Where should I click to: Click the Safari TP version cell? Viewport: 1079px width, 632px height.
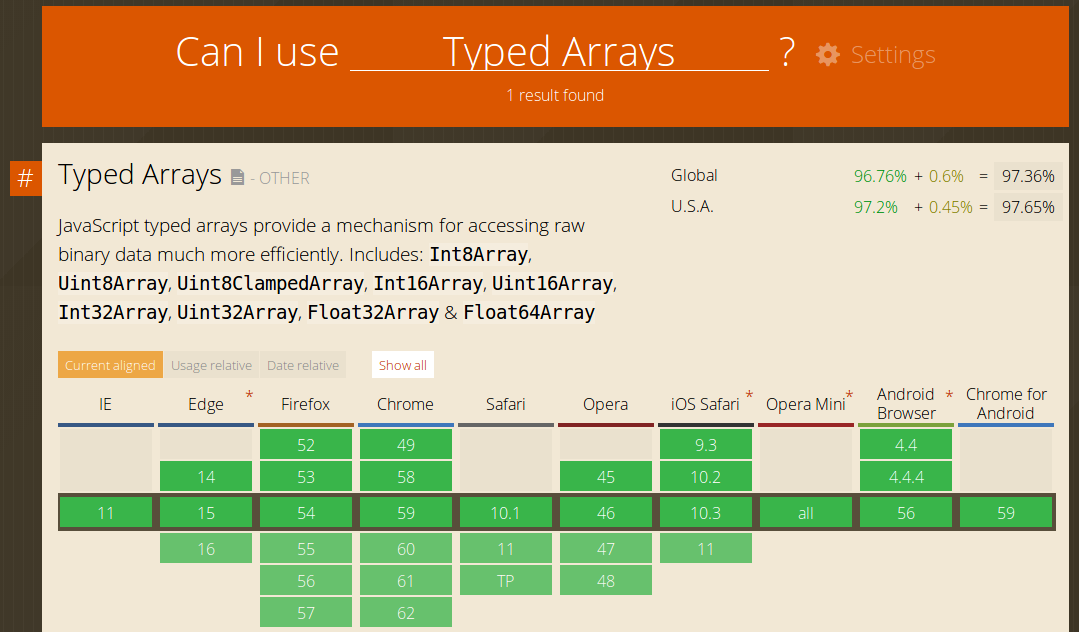(x=506, y=581)
